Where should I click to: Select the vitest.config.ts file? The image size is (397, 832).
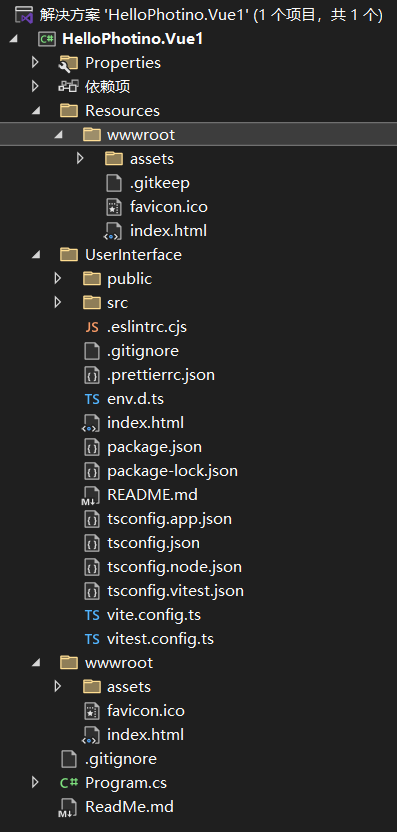click(160, 639)
